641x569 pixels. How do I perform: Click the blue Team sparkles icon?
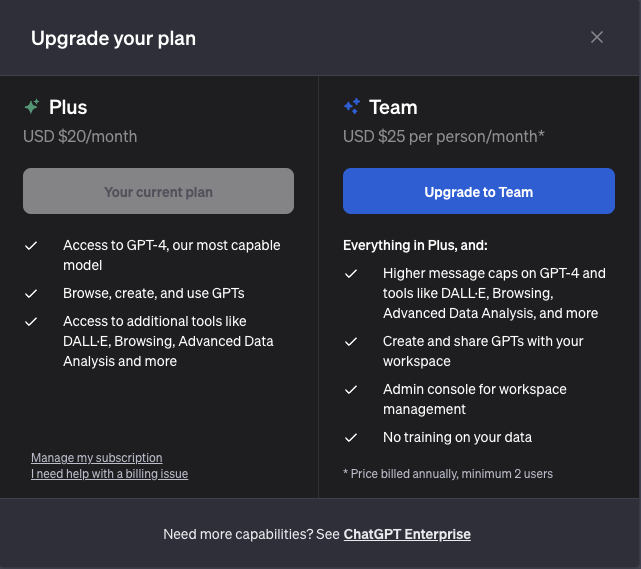[352, 106]
